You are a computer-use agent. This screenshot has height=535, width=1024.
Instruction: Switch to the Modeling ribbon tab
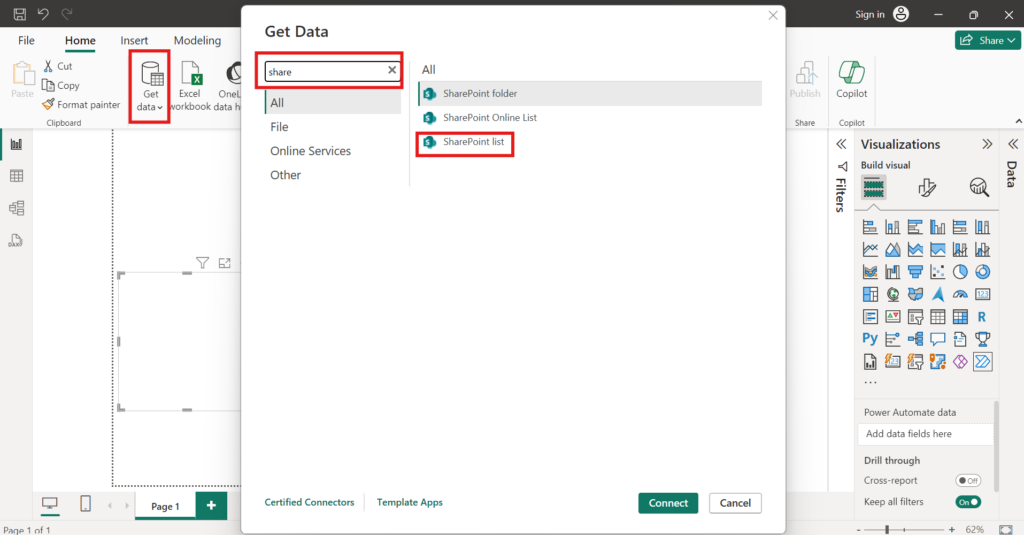click(x=197, y=41)
